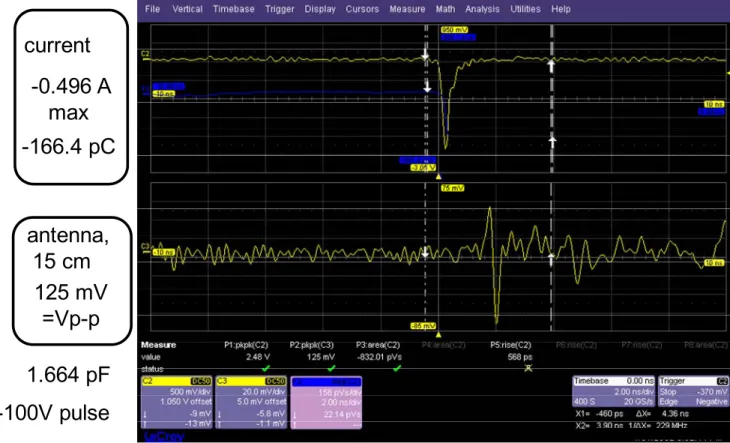730x443 pixels.
Task: Click the Measure table row label
Action: tap(158, 345)
